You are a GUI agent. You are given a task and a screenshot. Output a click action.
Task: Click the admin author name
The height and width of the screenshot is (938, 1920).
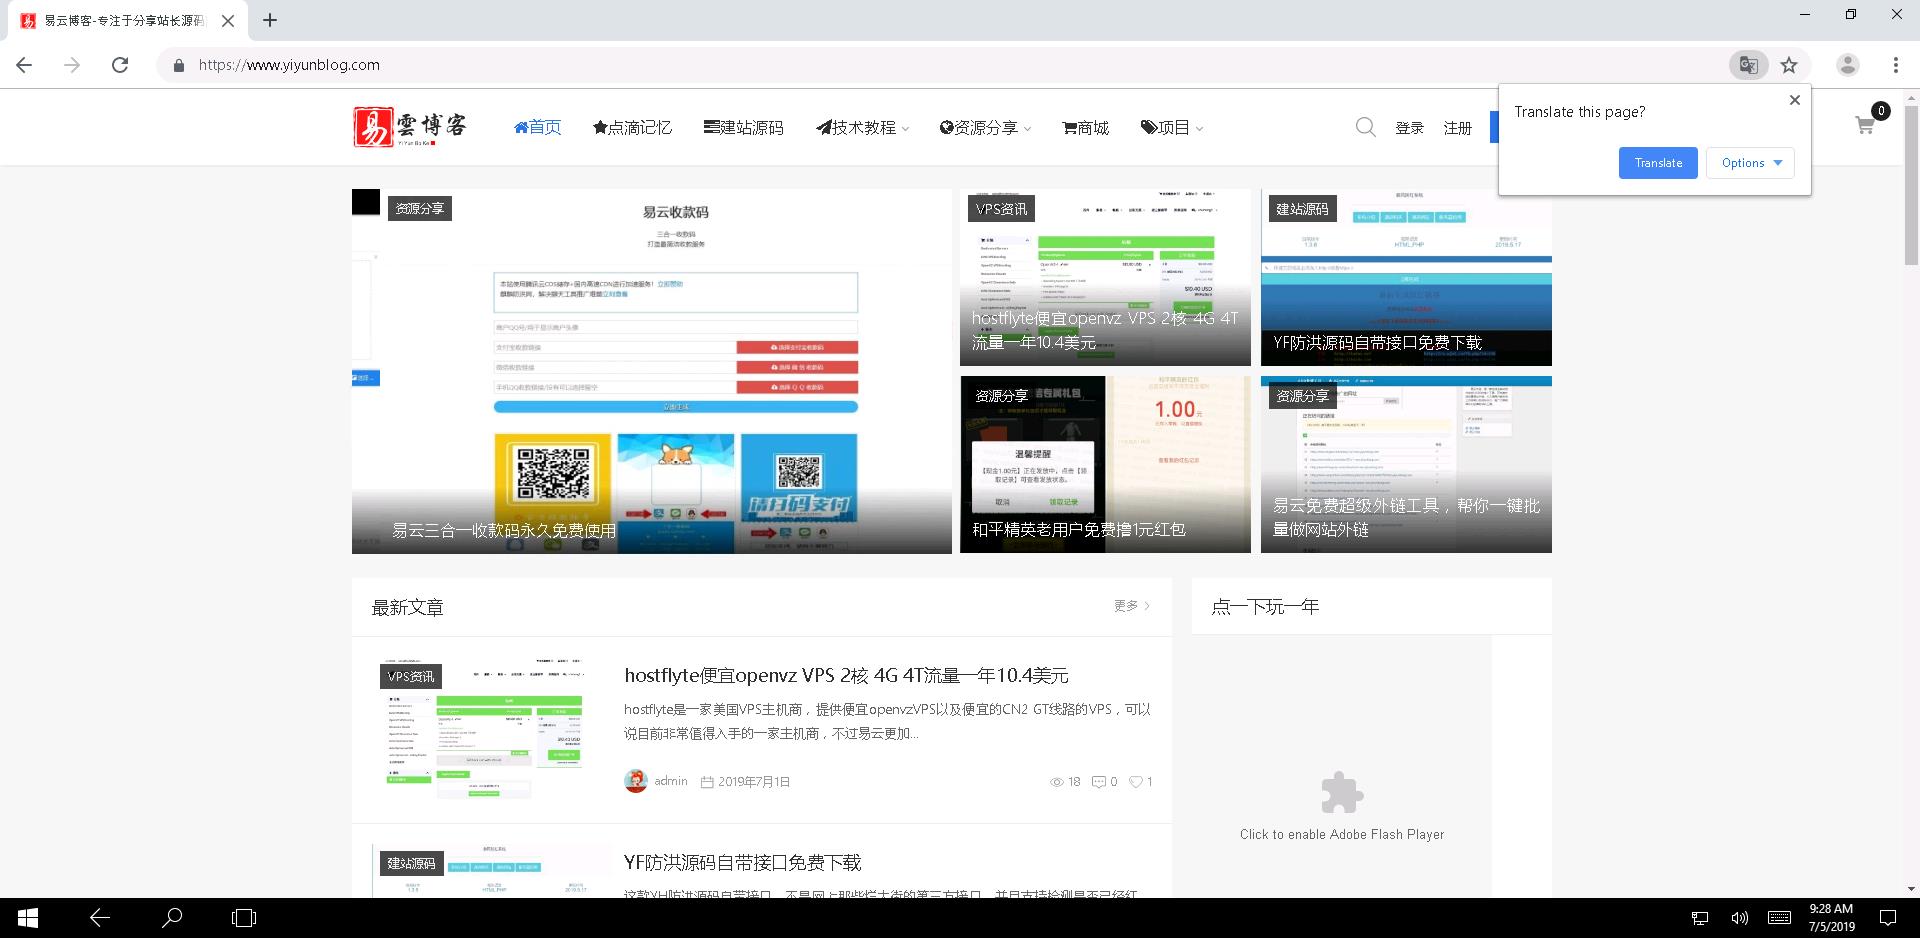(671, 781)
